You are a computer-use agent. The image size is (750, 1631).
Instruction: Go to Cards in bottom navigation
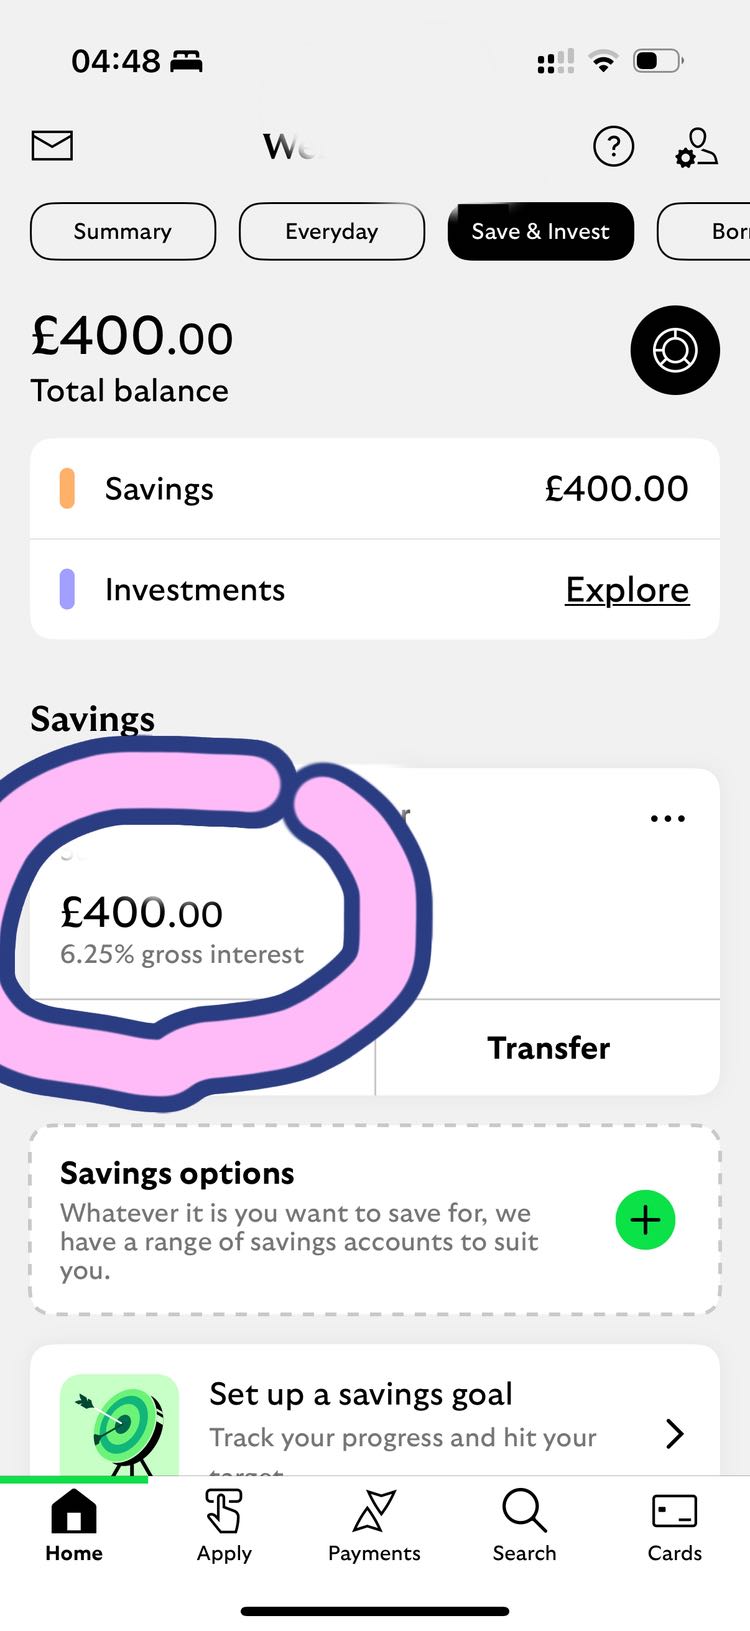(675, 1525)
